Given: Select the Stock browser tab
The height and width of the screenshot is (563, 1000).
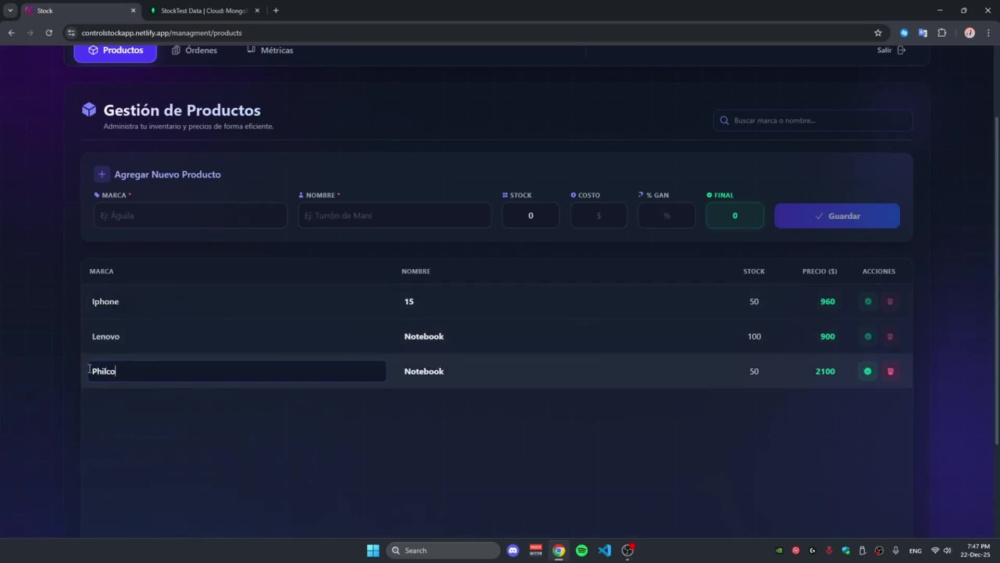Looking at the screenshot, I should 80,11.
